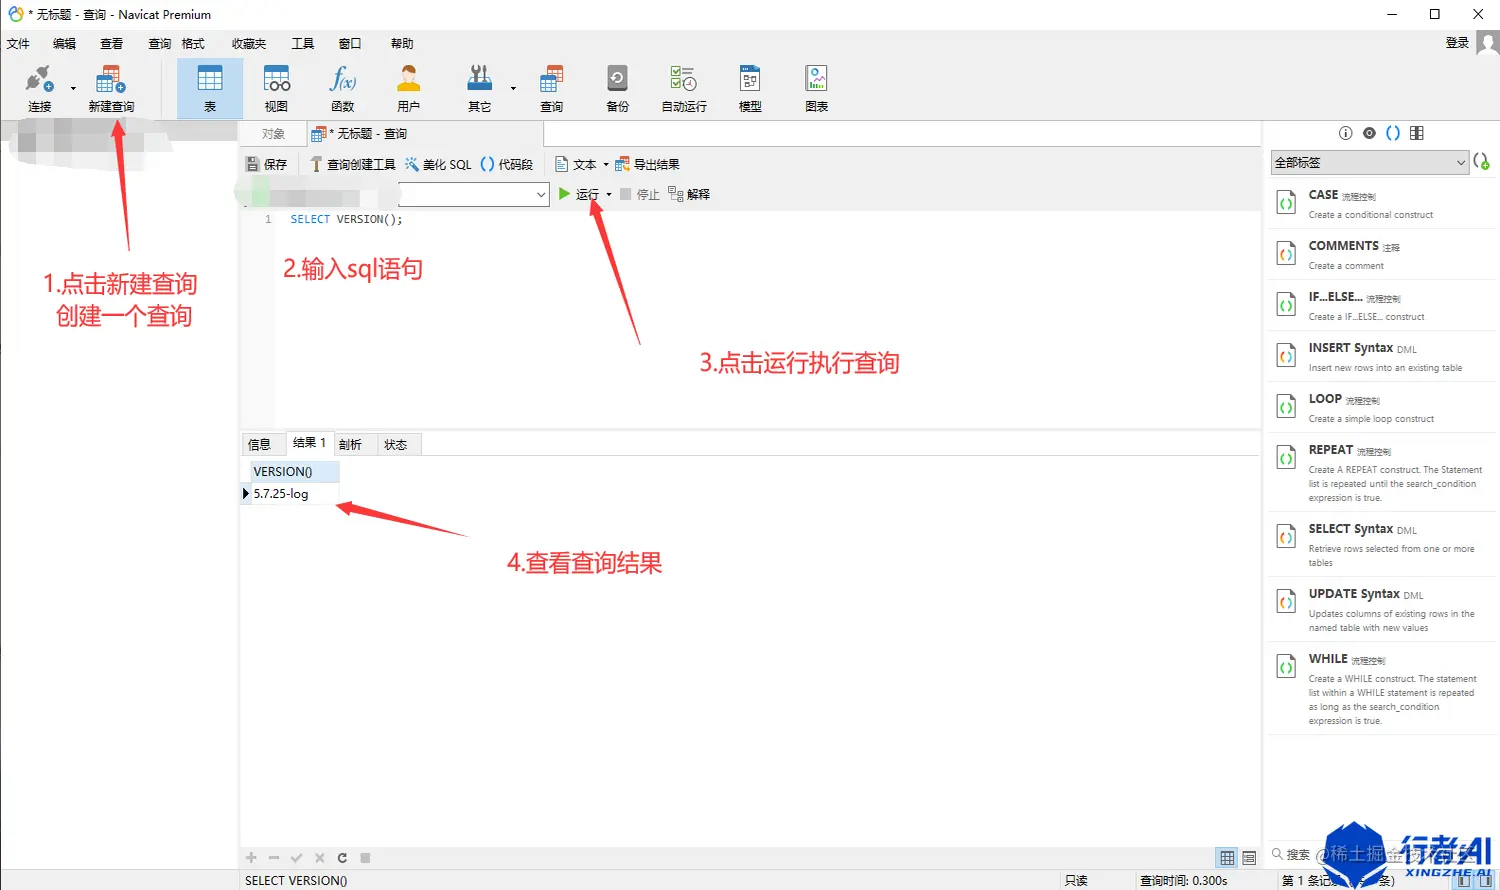Expand the 运行 (Run) dropdown arrow

pyautogui.click(x=606, y=194)
